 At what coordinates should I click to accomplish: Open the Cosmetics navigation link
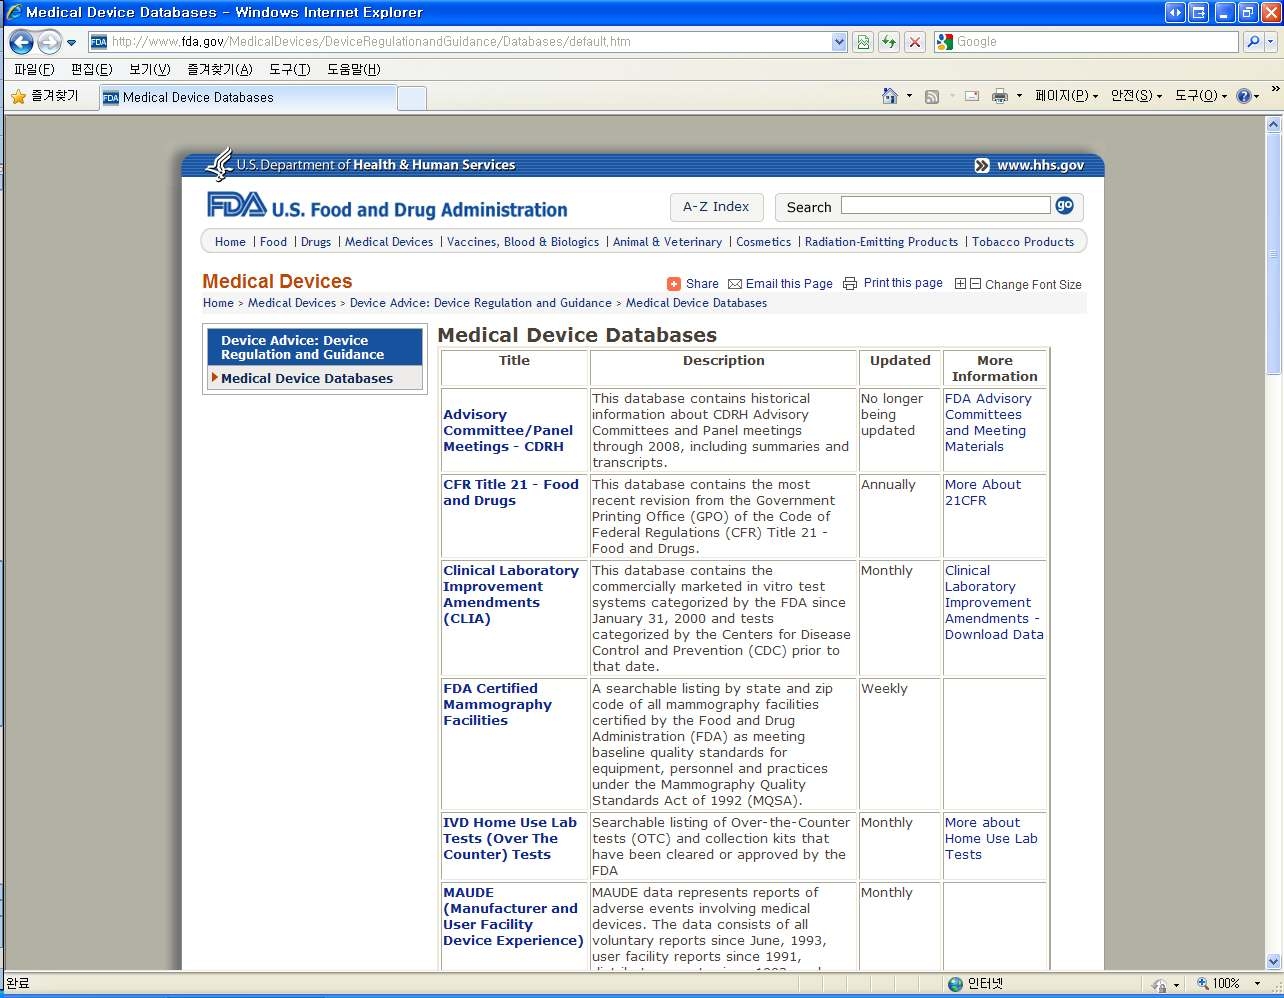tap(763, 242)
